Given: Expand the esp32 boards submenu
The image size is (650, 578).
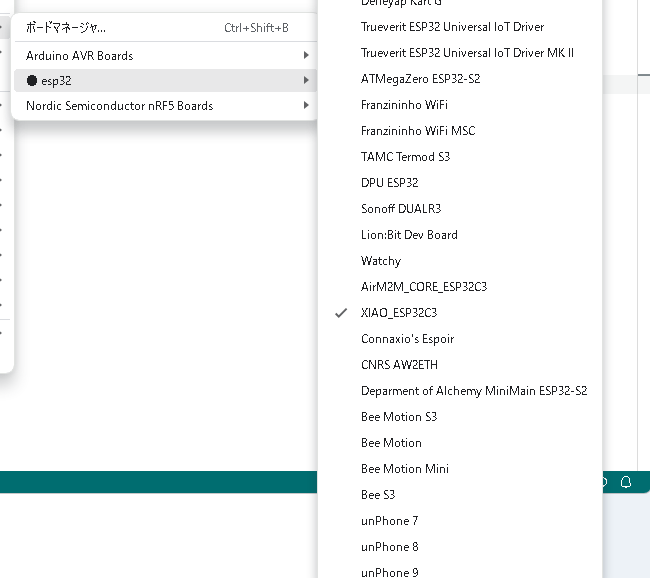Looking at the screenshot, I should point(165,80).
